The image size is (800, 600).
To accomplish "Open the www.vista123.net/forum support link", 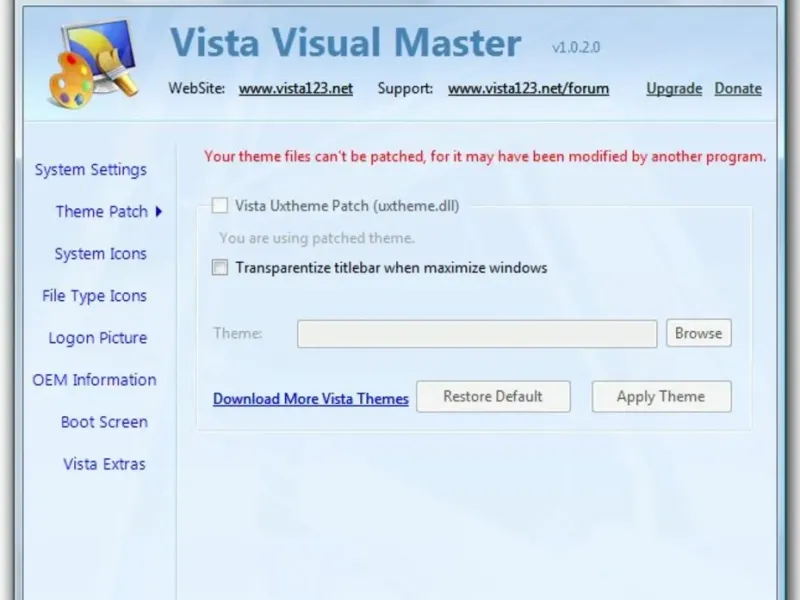I will click(x=529, y=89).
